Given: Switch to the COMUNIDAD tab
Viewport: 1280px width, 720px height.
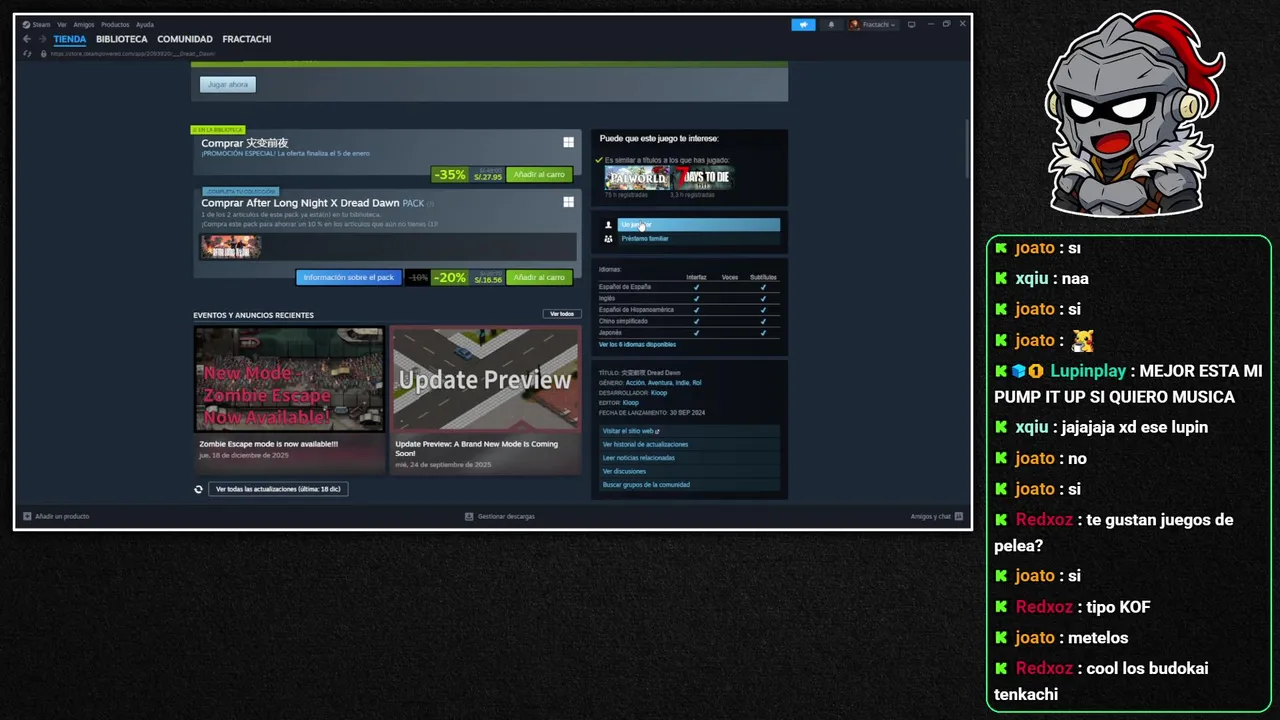Looking at the screenshot, I should click(185, 39).
